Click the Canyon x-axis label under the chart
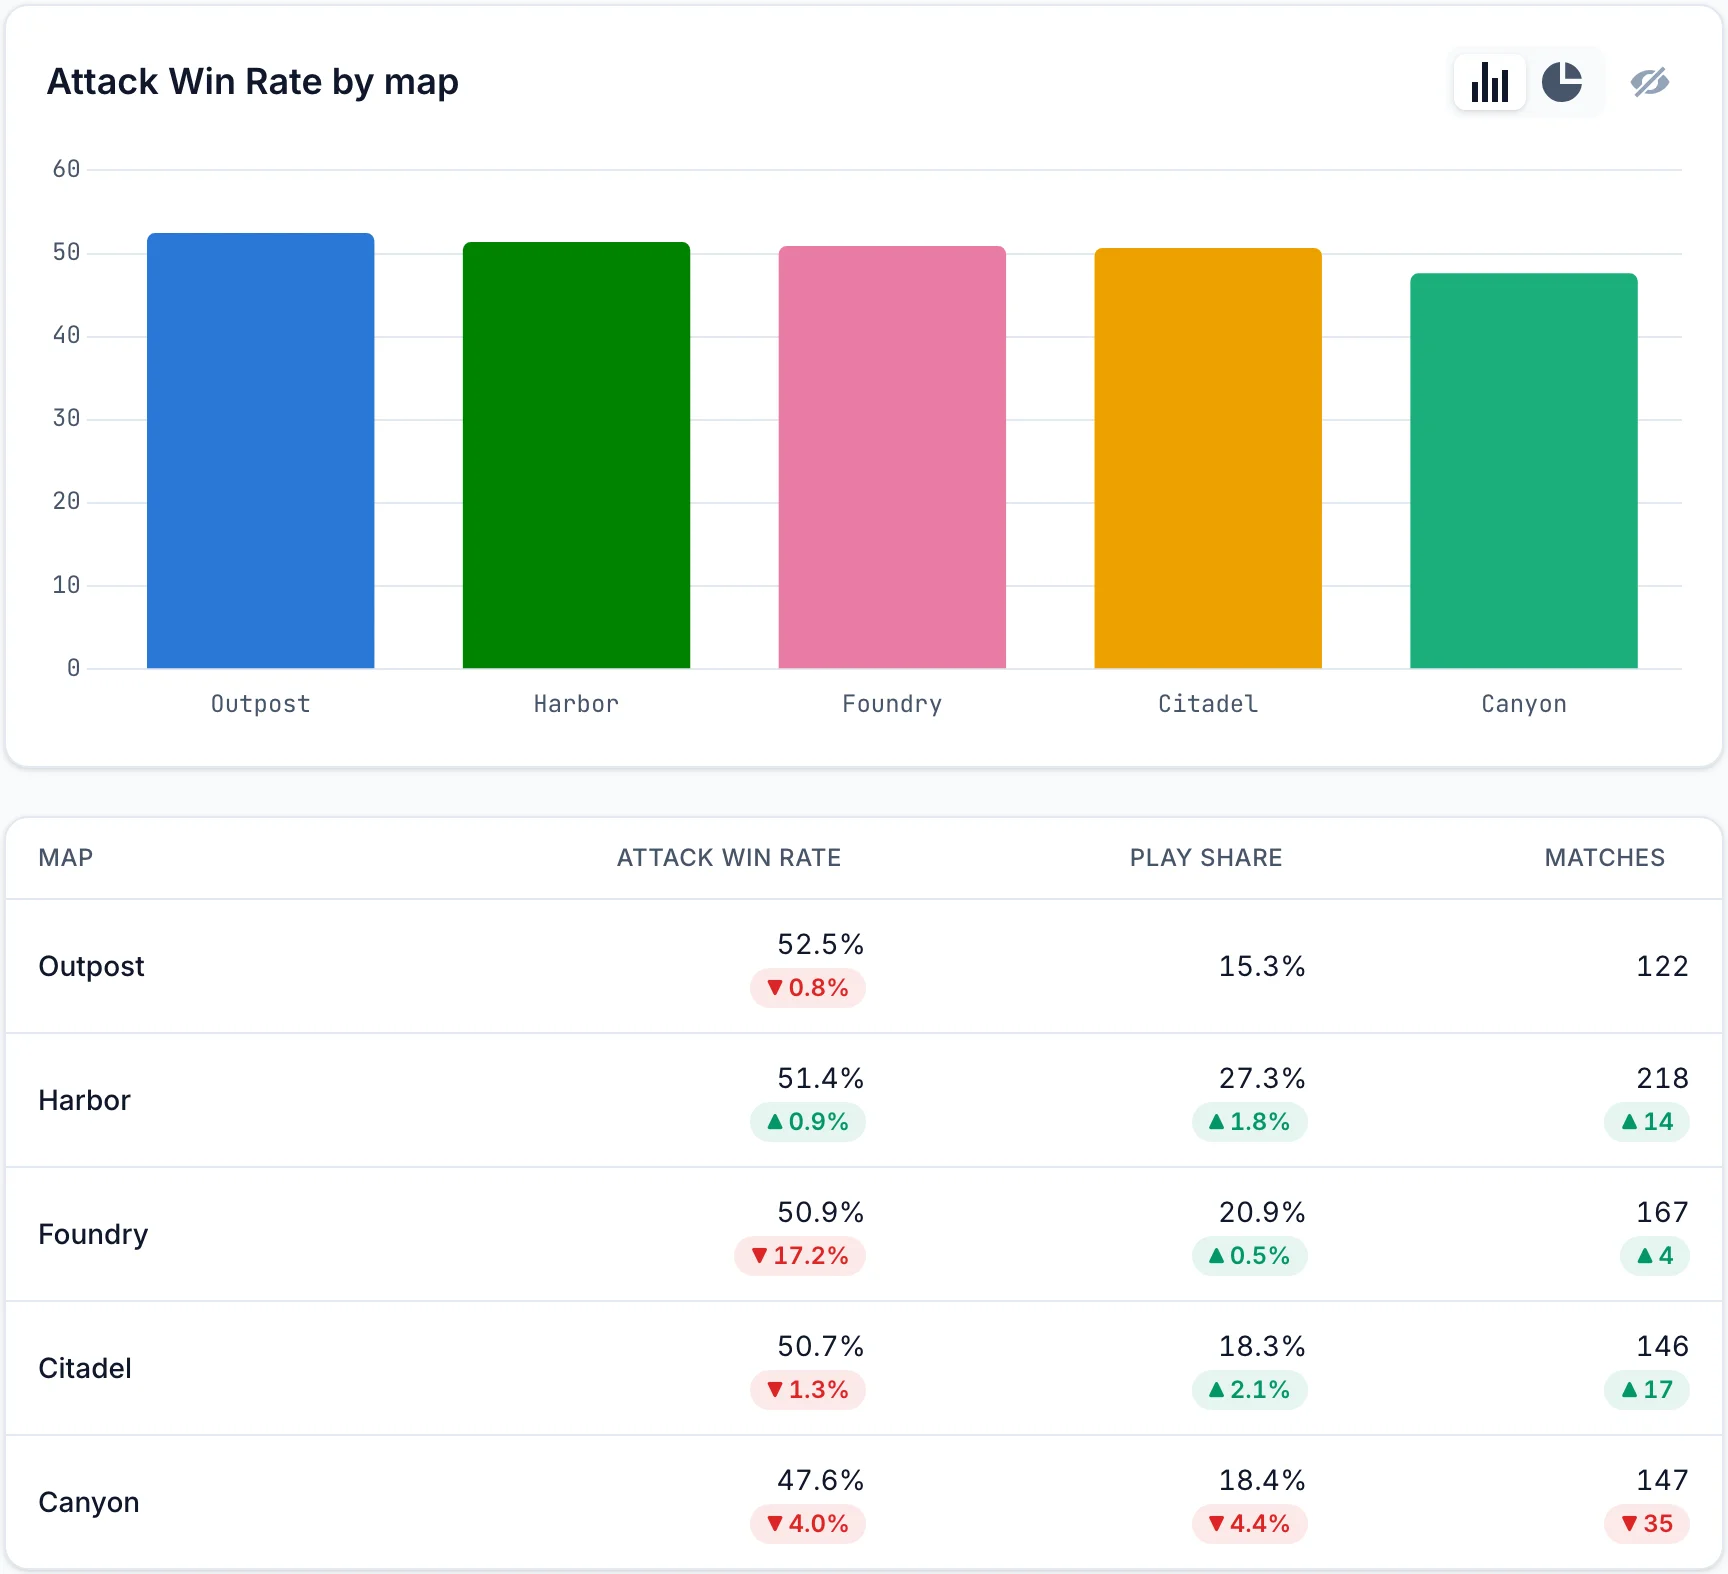The width and height of the screenshot is (1728, 1574). 1524,704
